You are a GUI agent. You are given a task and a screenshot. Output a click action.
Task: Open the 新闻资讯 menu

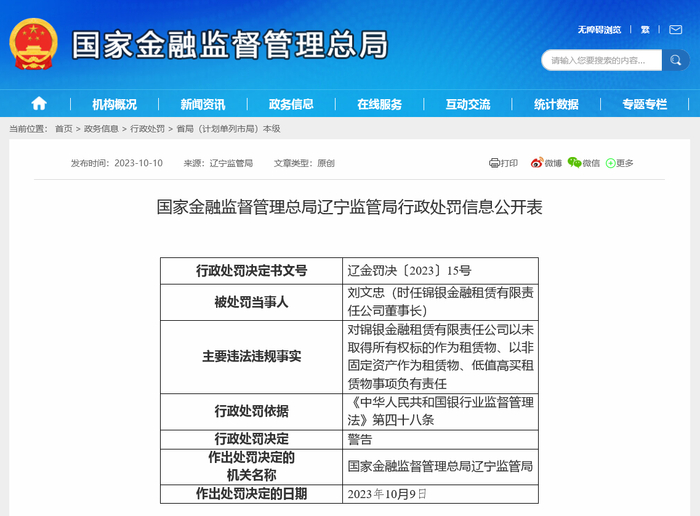pos(203,104)
